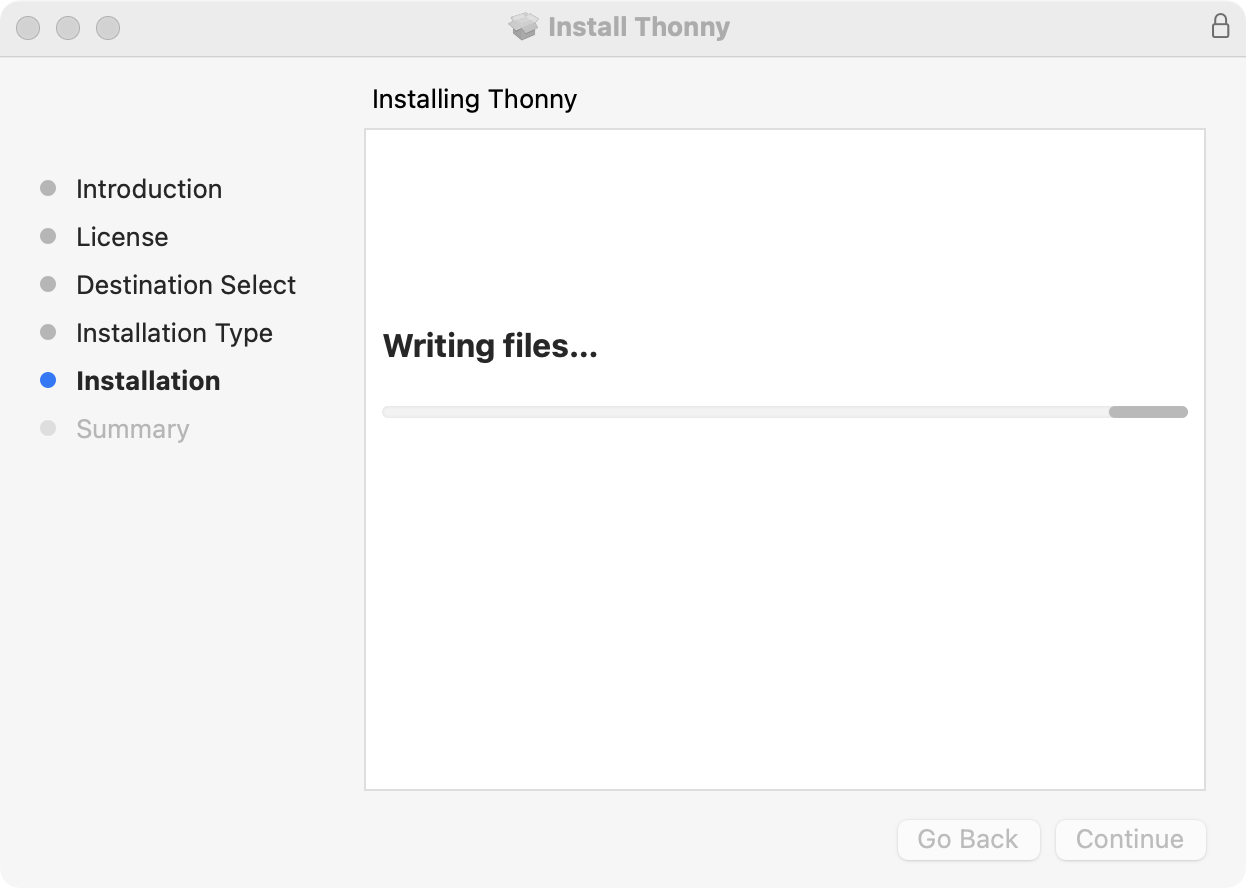Click the Installing Thonny heading
Screen dimensions: 1246x888
point(474,99)
